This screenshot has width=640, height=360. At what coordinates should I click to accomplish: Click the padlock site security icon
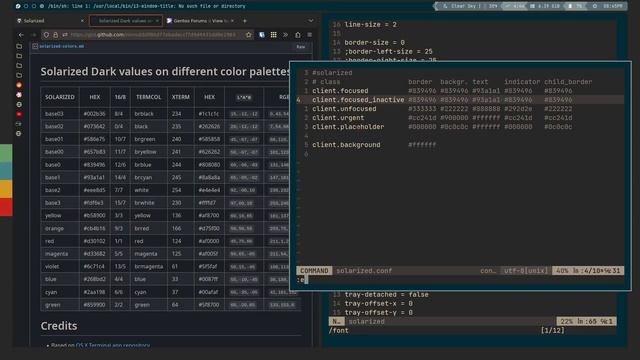coord(56,35)
